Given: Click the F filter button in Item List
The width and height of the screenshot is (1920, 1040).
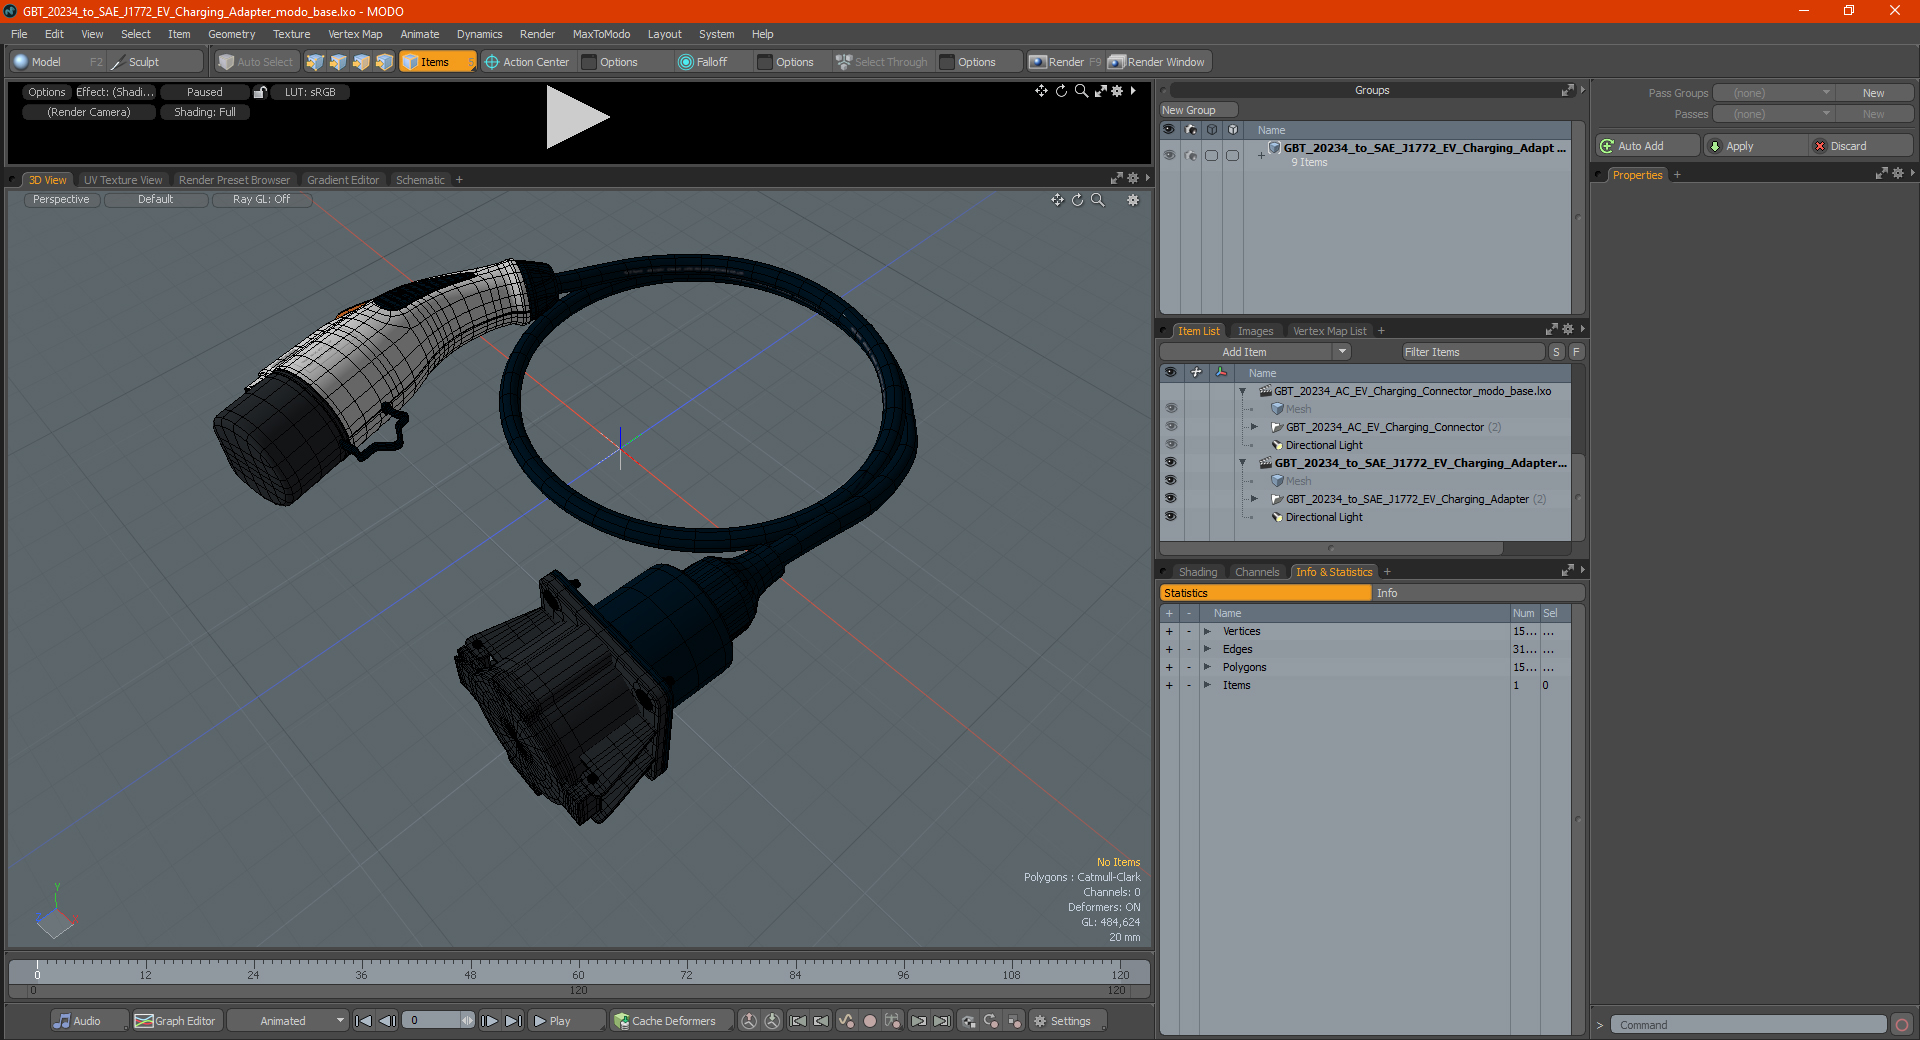Looking at the screenshot, I should [1576, 352].
